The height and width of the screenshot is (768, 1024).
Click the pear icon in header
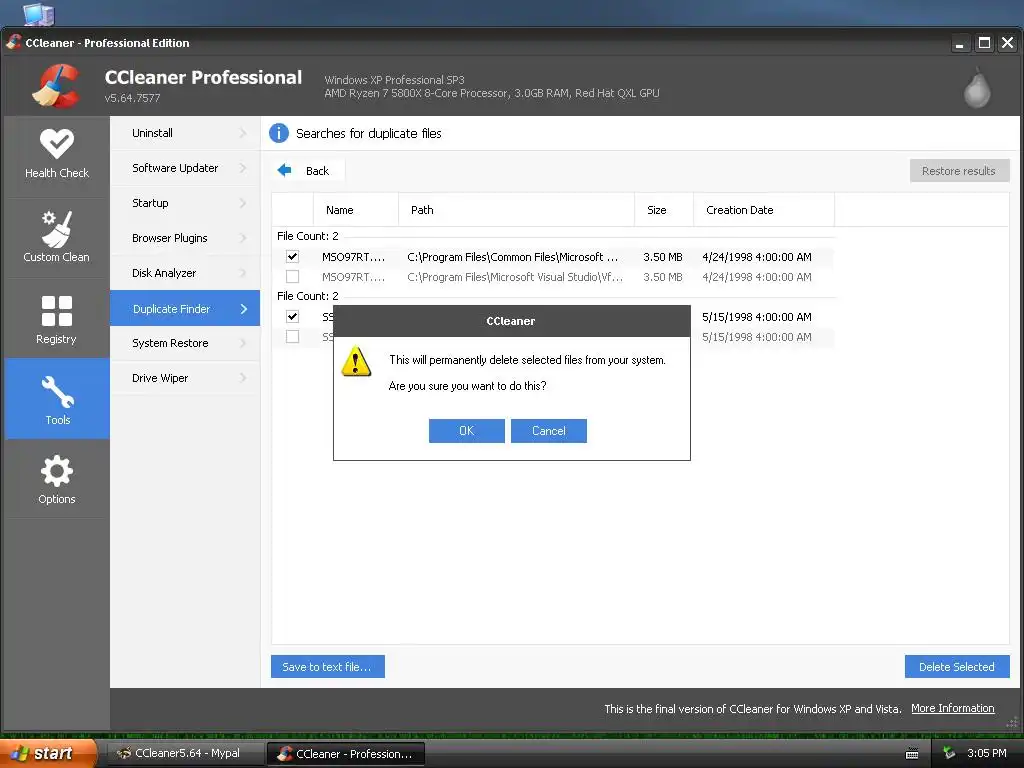pyautogui.click(x=977, y=88)
